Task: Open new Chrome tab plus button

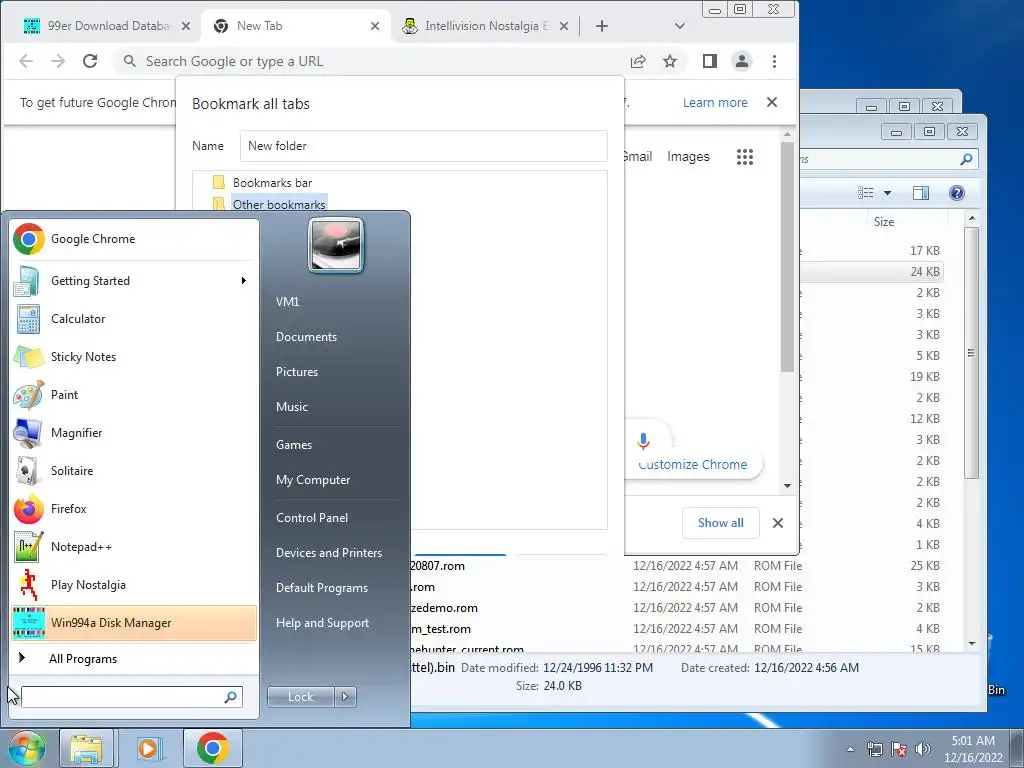Action: 602,26
